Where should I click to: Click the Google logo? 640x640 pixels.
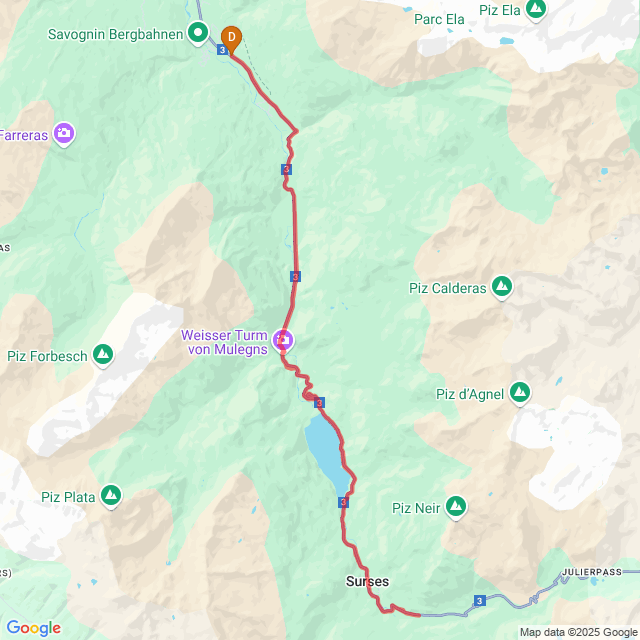(33, 628)
